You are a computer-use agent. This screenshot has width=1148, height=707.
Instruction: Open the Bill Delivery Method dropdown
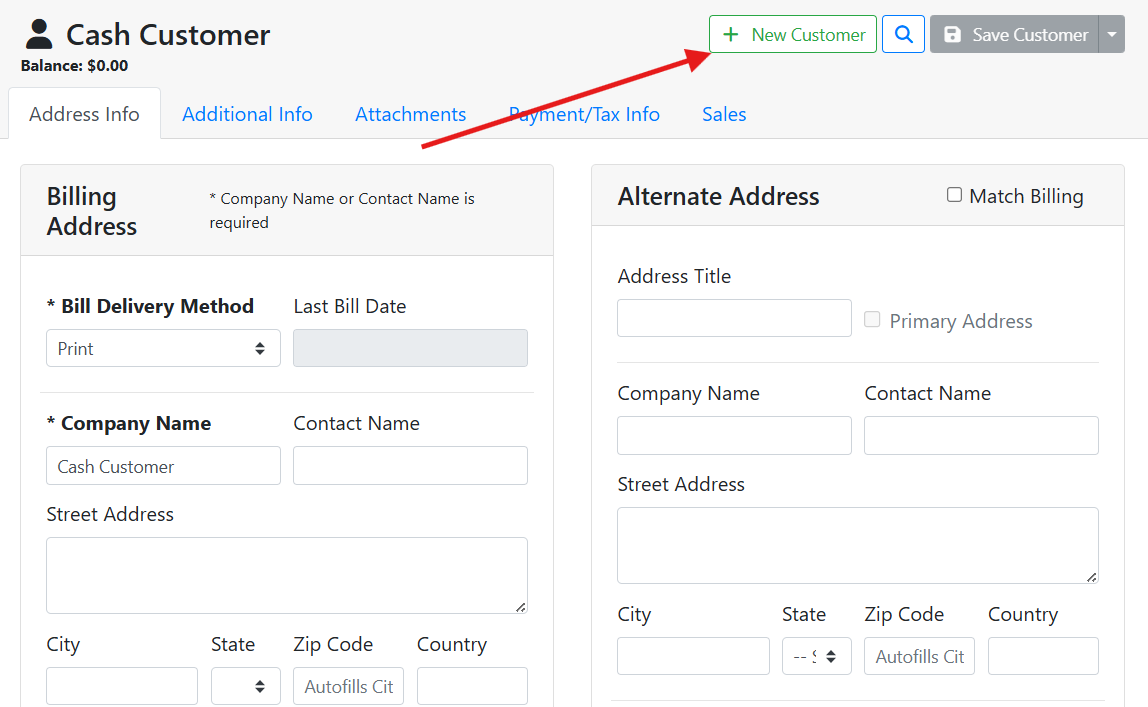tap(163, 349)
